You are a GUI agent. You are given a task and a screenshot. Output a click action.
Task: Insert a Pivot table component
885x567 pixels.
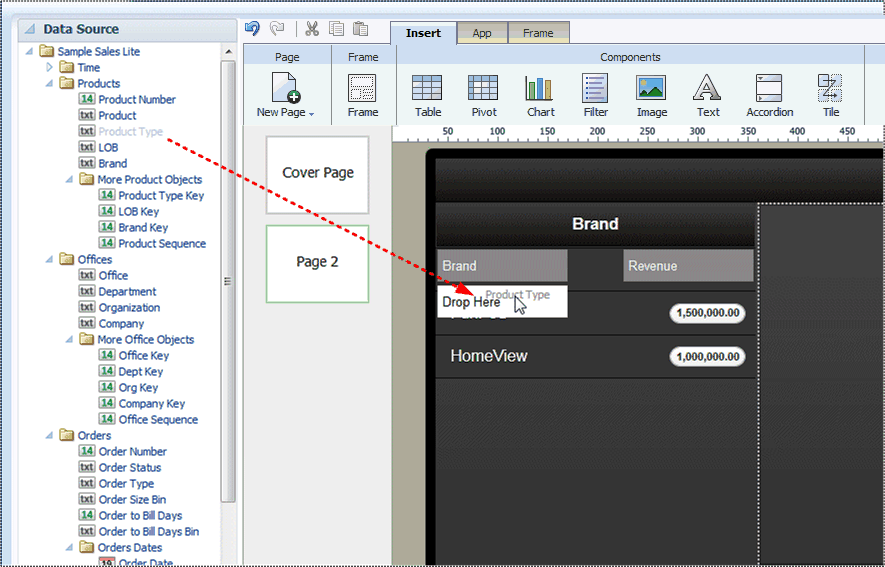[x=484, y=95]
